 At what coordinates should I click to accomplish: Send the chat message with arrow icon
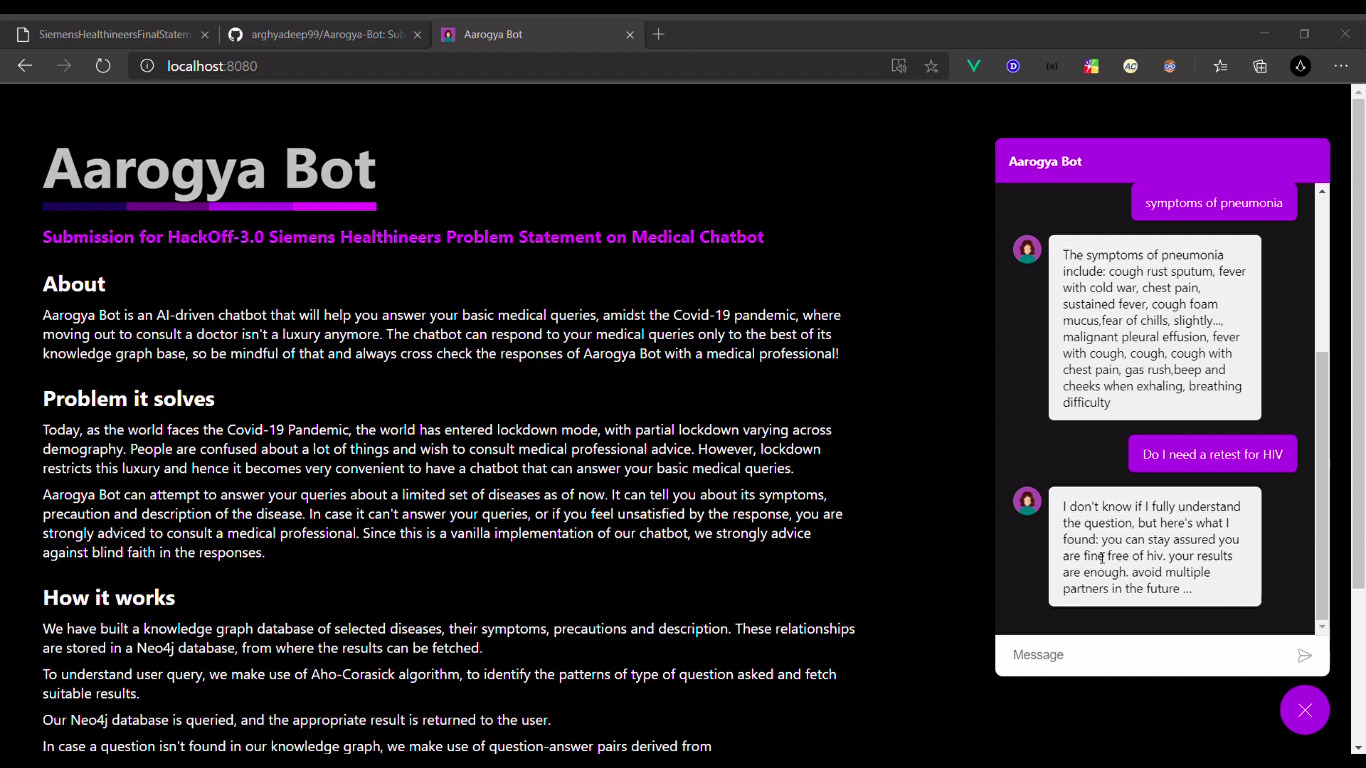[1304, 655]
